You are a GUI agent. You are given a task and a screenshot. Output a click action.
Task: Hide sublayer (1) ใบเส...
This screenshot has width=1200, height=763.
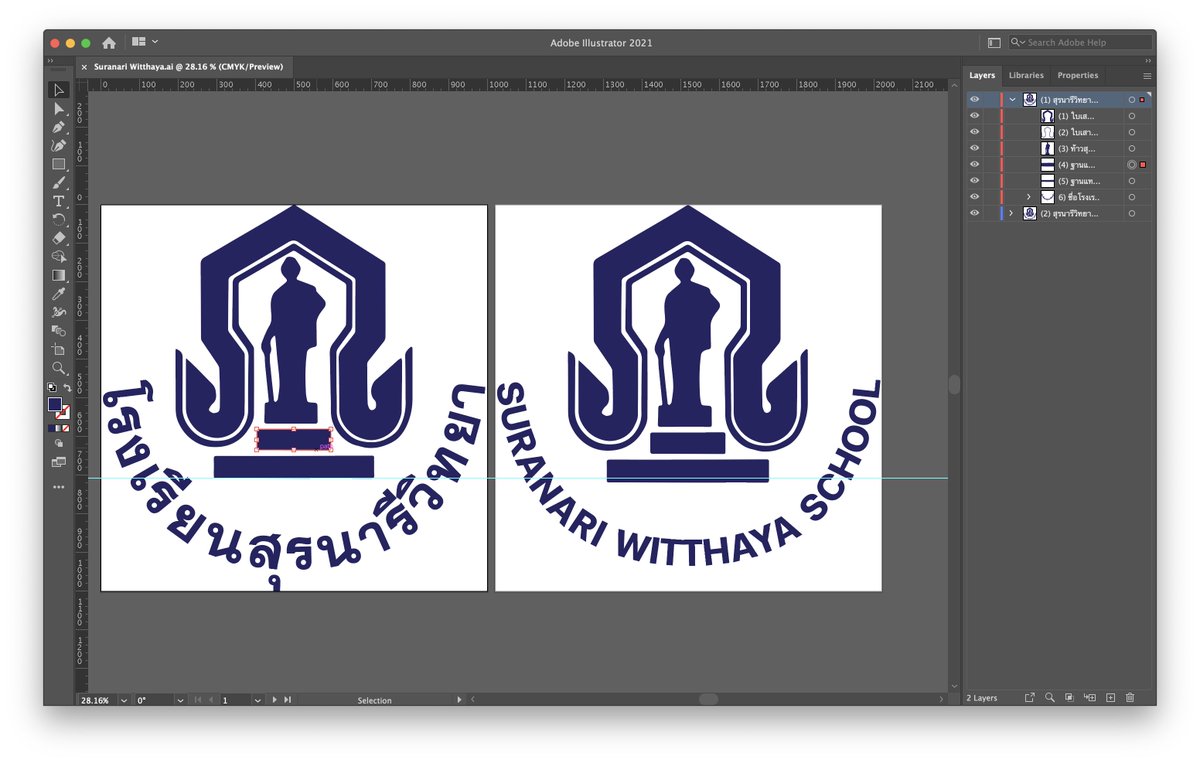[x=974, y=116]
